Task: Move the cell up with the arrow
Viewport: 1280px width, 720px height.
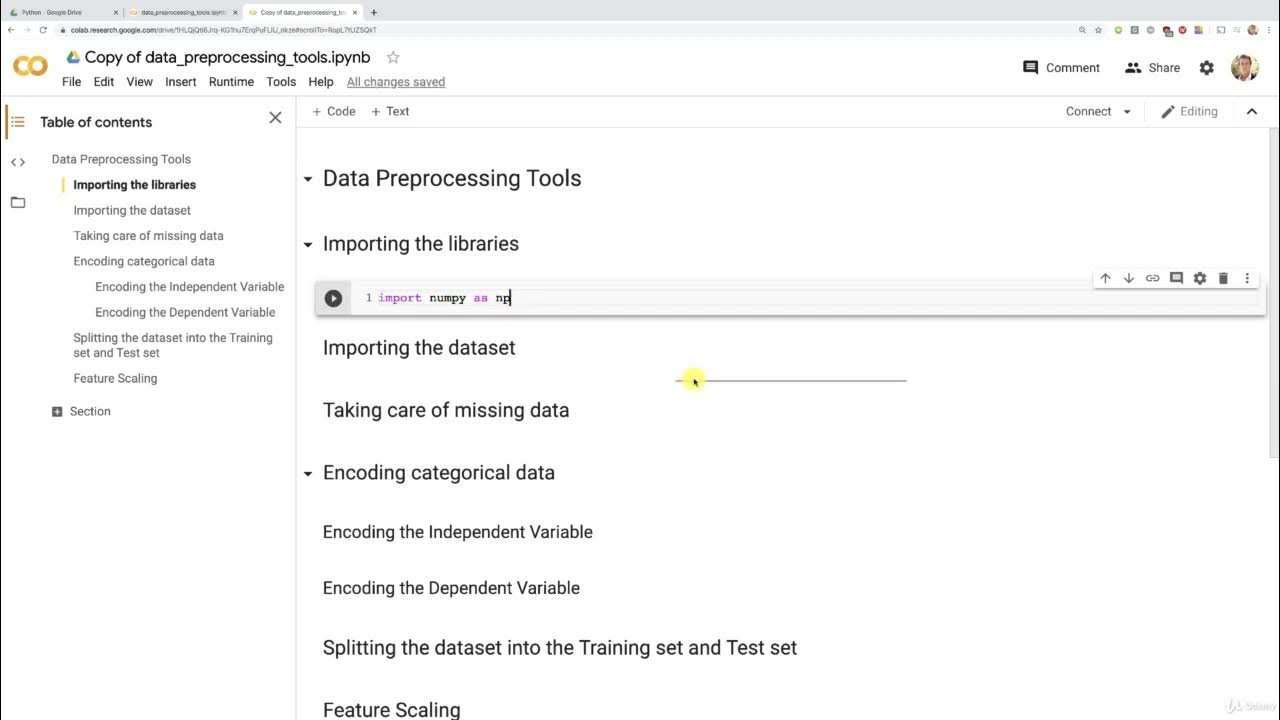Action: click(1105, 278)
